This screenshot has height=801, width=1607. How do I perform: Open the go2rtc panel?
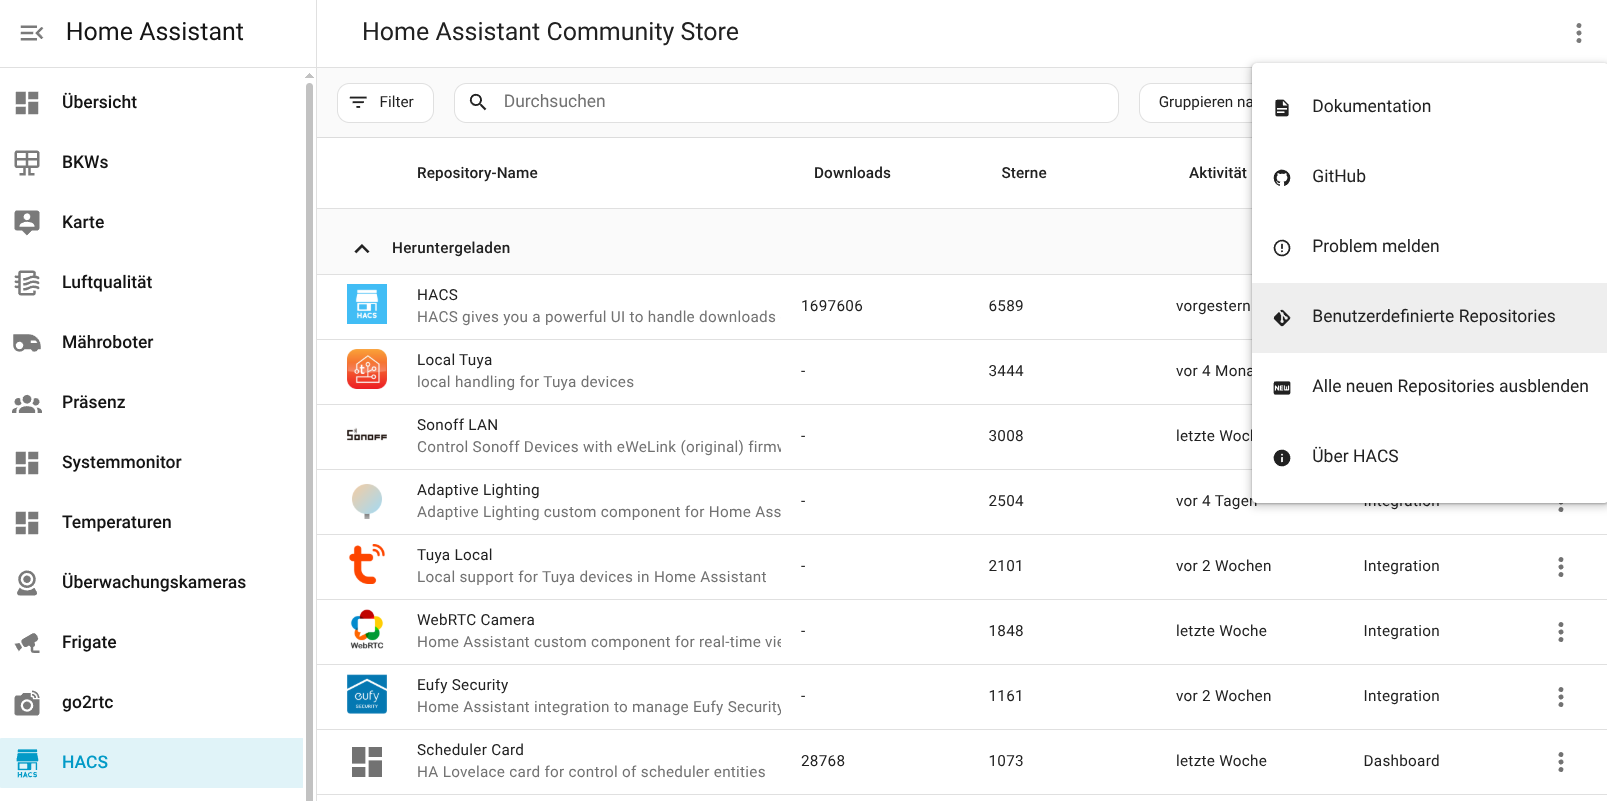[152, 702]
